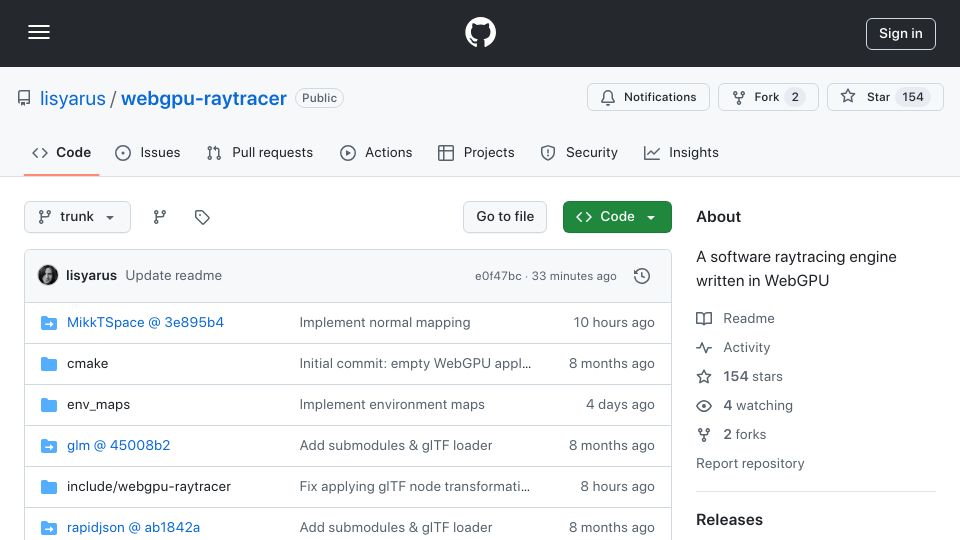View commit history clock icon
Viewport: 960px width, 540px height.
[642, 276]
